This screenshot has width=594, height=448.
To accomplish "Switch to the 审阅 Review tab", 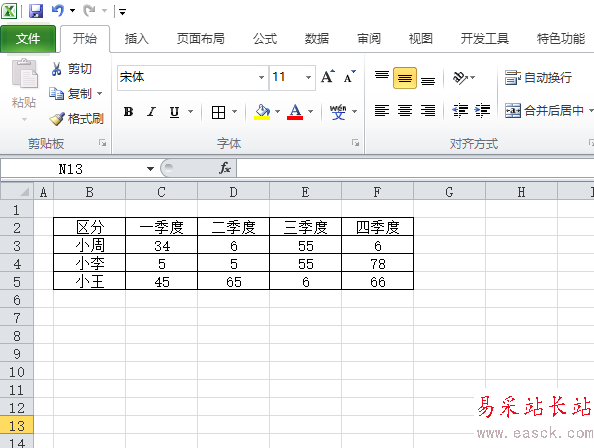I will click(369, 38).
